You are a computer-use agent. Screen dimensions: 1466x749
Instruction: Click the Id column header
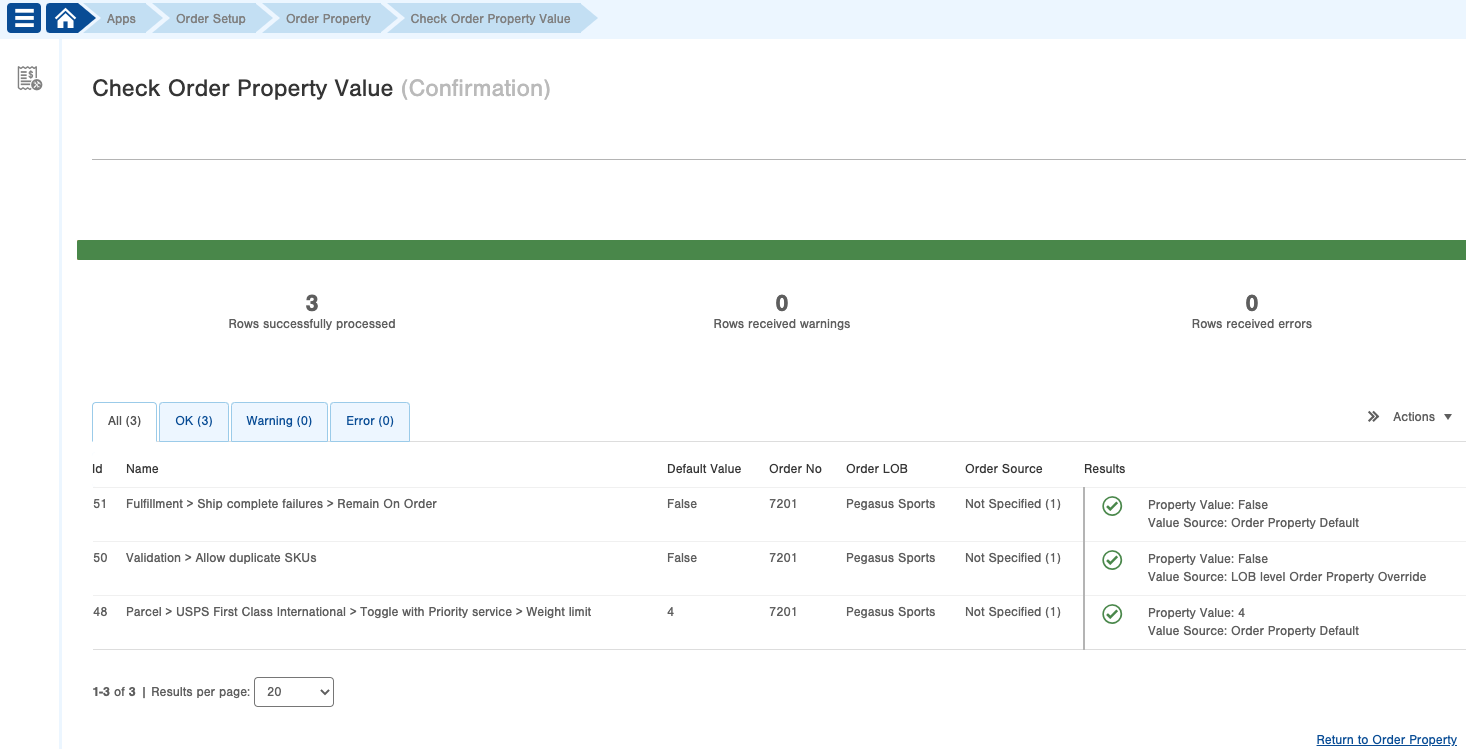[98, 469]
